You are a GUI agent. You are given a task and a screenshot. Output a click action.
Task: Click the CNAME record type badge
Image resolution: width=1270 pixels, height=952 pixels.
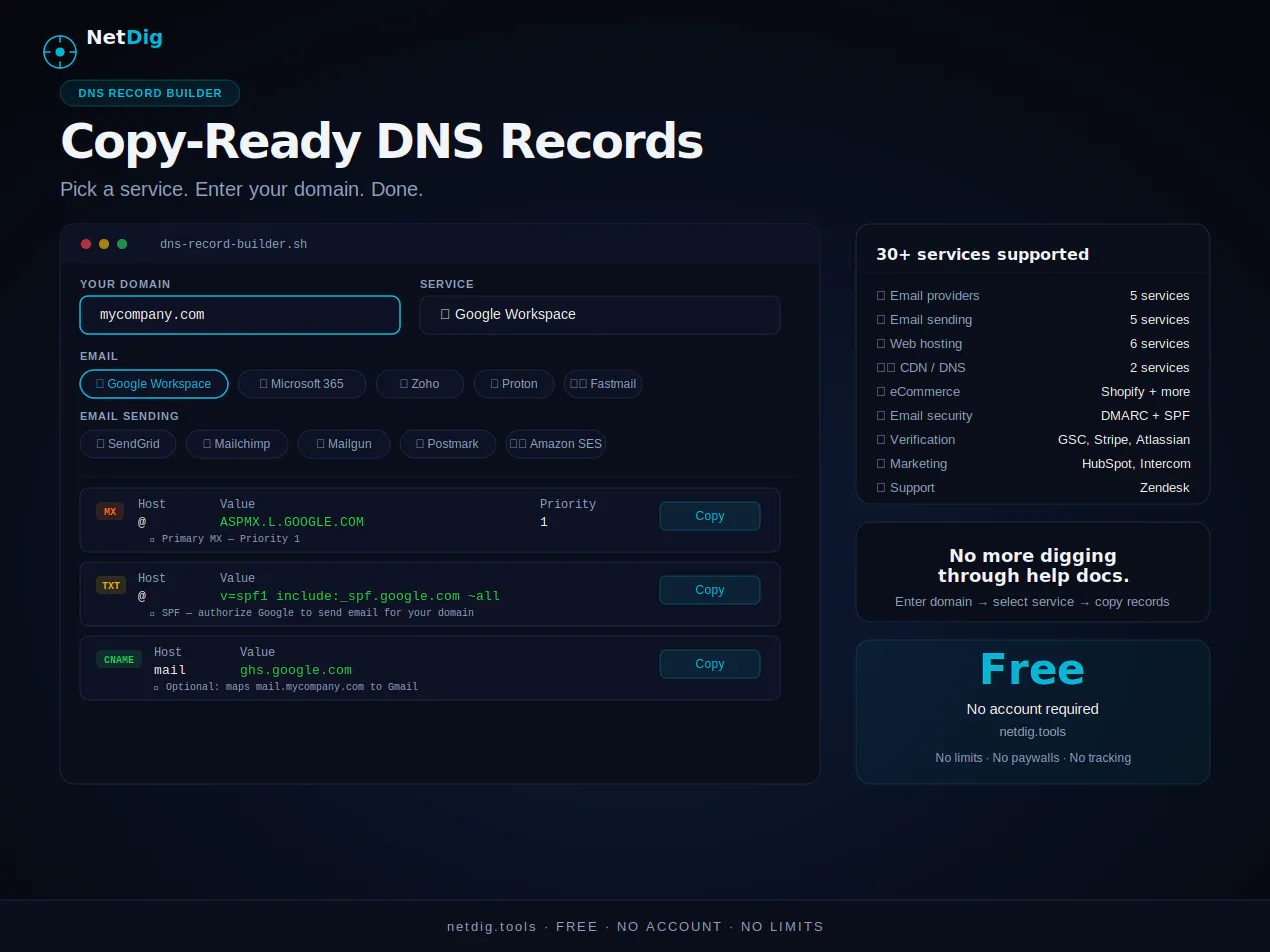[119, 660]
